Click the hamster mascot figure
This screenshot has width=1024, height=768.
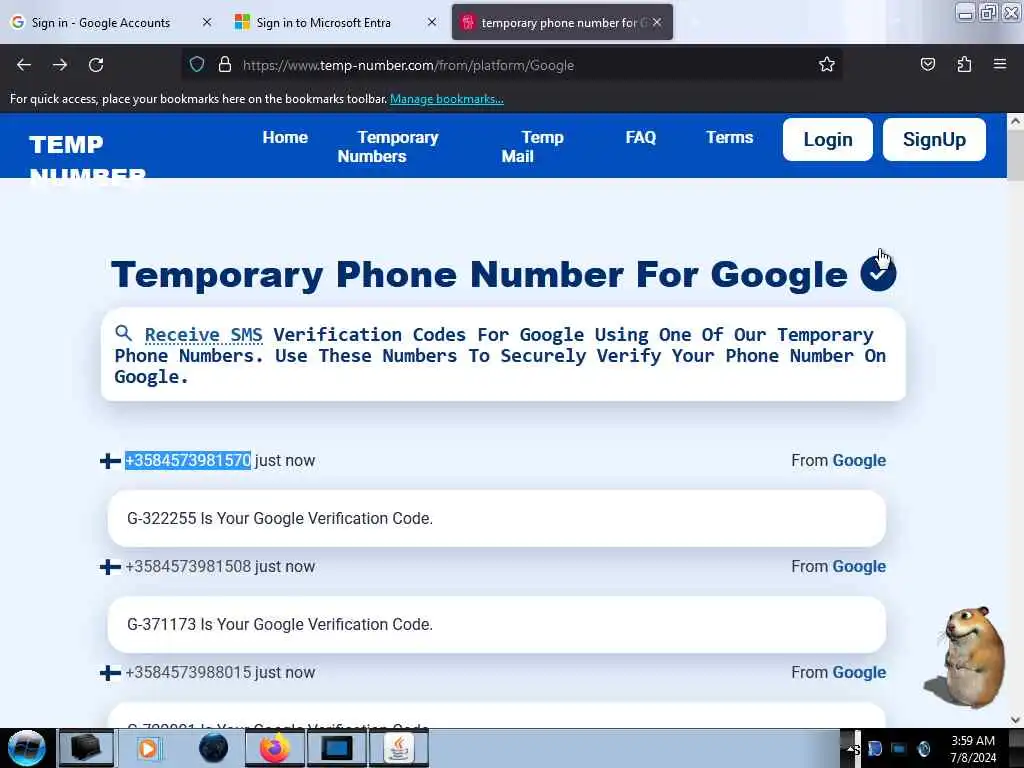point(966,656)
